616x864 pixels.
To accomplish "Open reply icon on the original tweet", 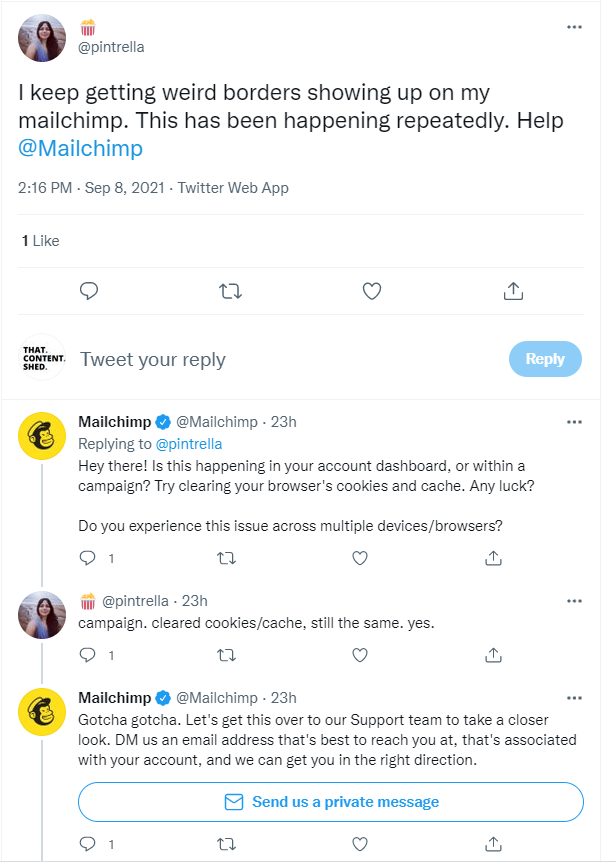I will (89, 291).
